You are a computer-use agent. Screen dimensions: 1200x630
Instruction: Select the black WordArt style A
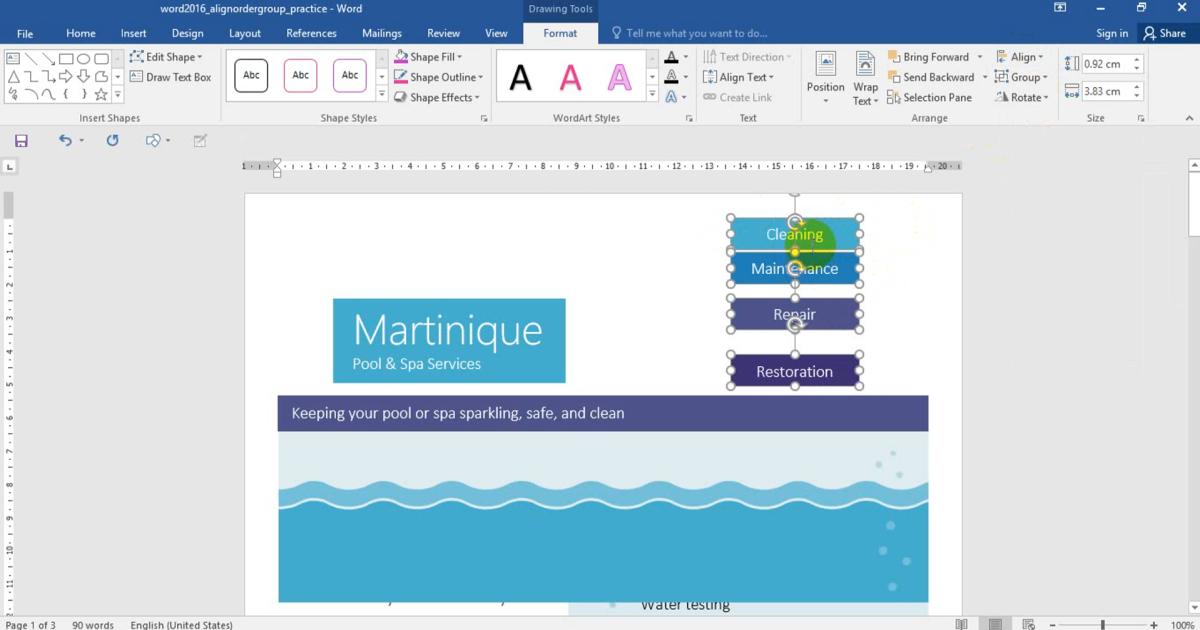point(521,77)
